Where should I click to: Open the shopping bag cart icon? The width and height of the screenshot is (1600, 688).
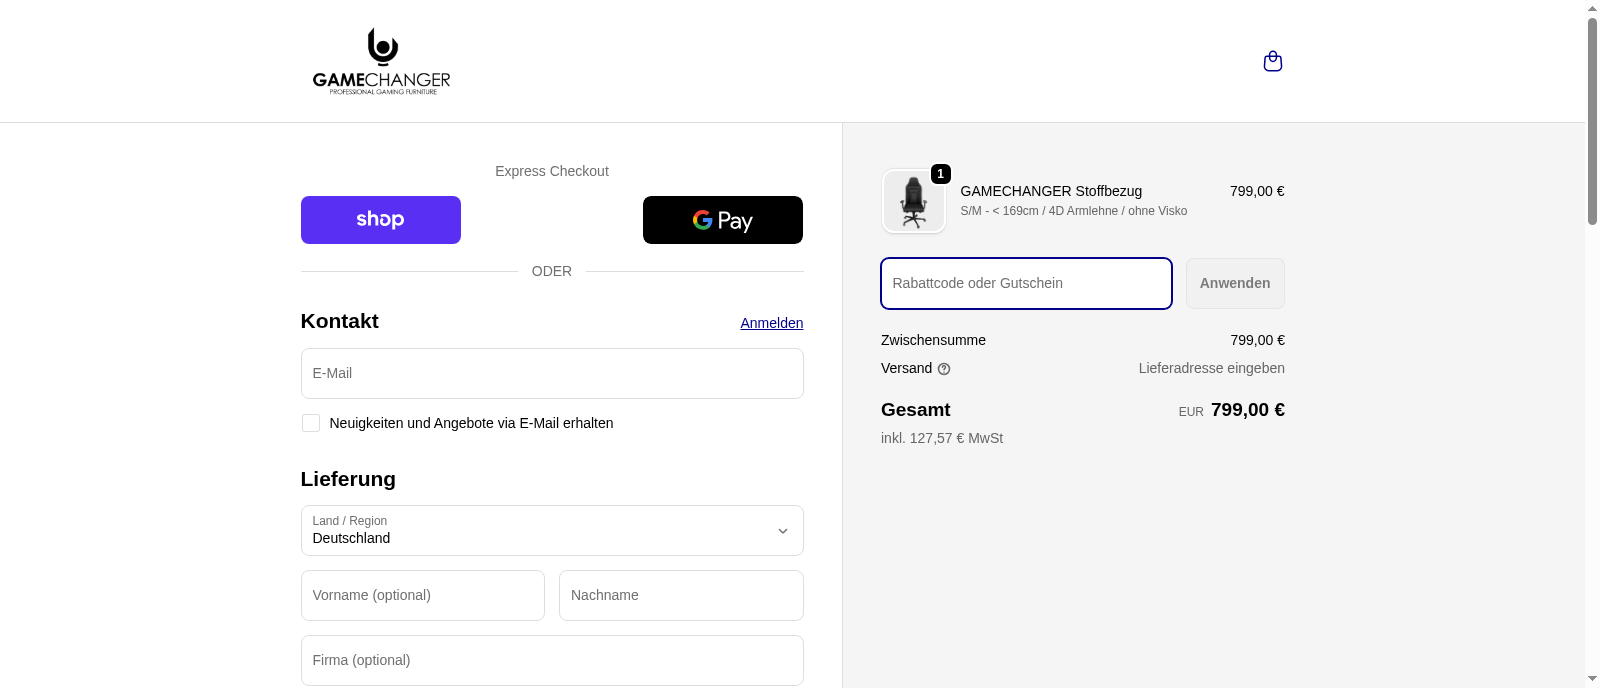point(1272,62)
